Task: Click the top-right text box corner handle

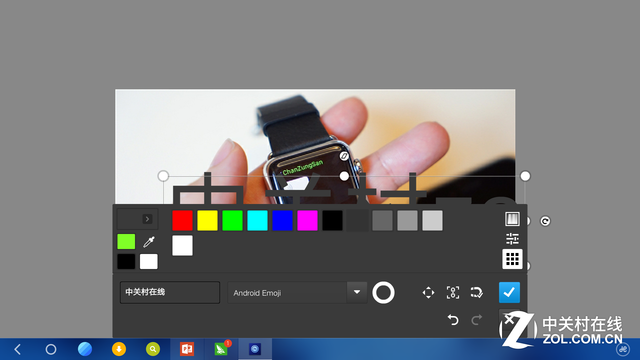Action: point(525,176)
